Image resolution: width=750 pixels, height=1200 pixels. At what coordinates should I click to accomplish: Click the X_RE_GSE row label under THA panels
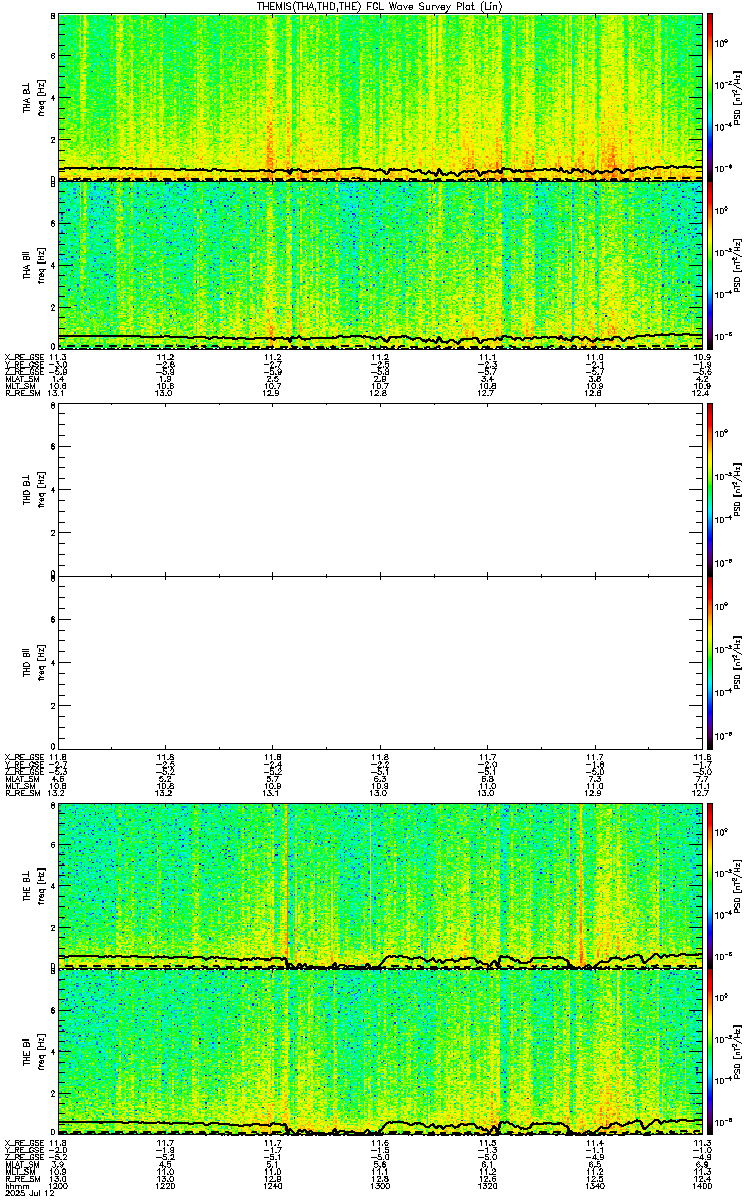coord(20,356)
